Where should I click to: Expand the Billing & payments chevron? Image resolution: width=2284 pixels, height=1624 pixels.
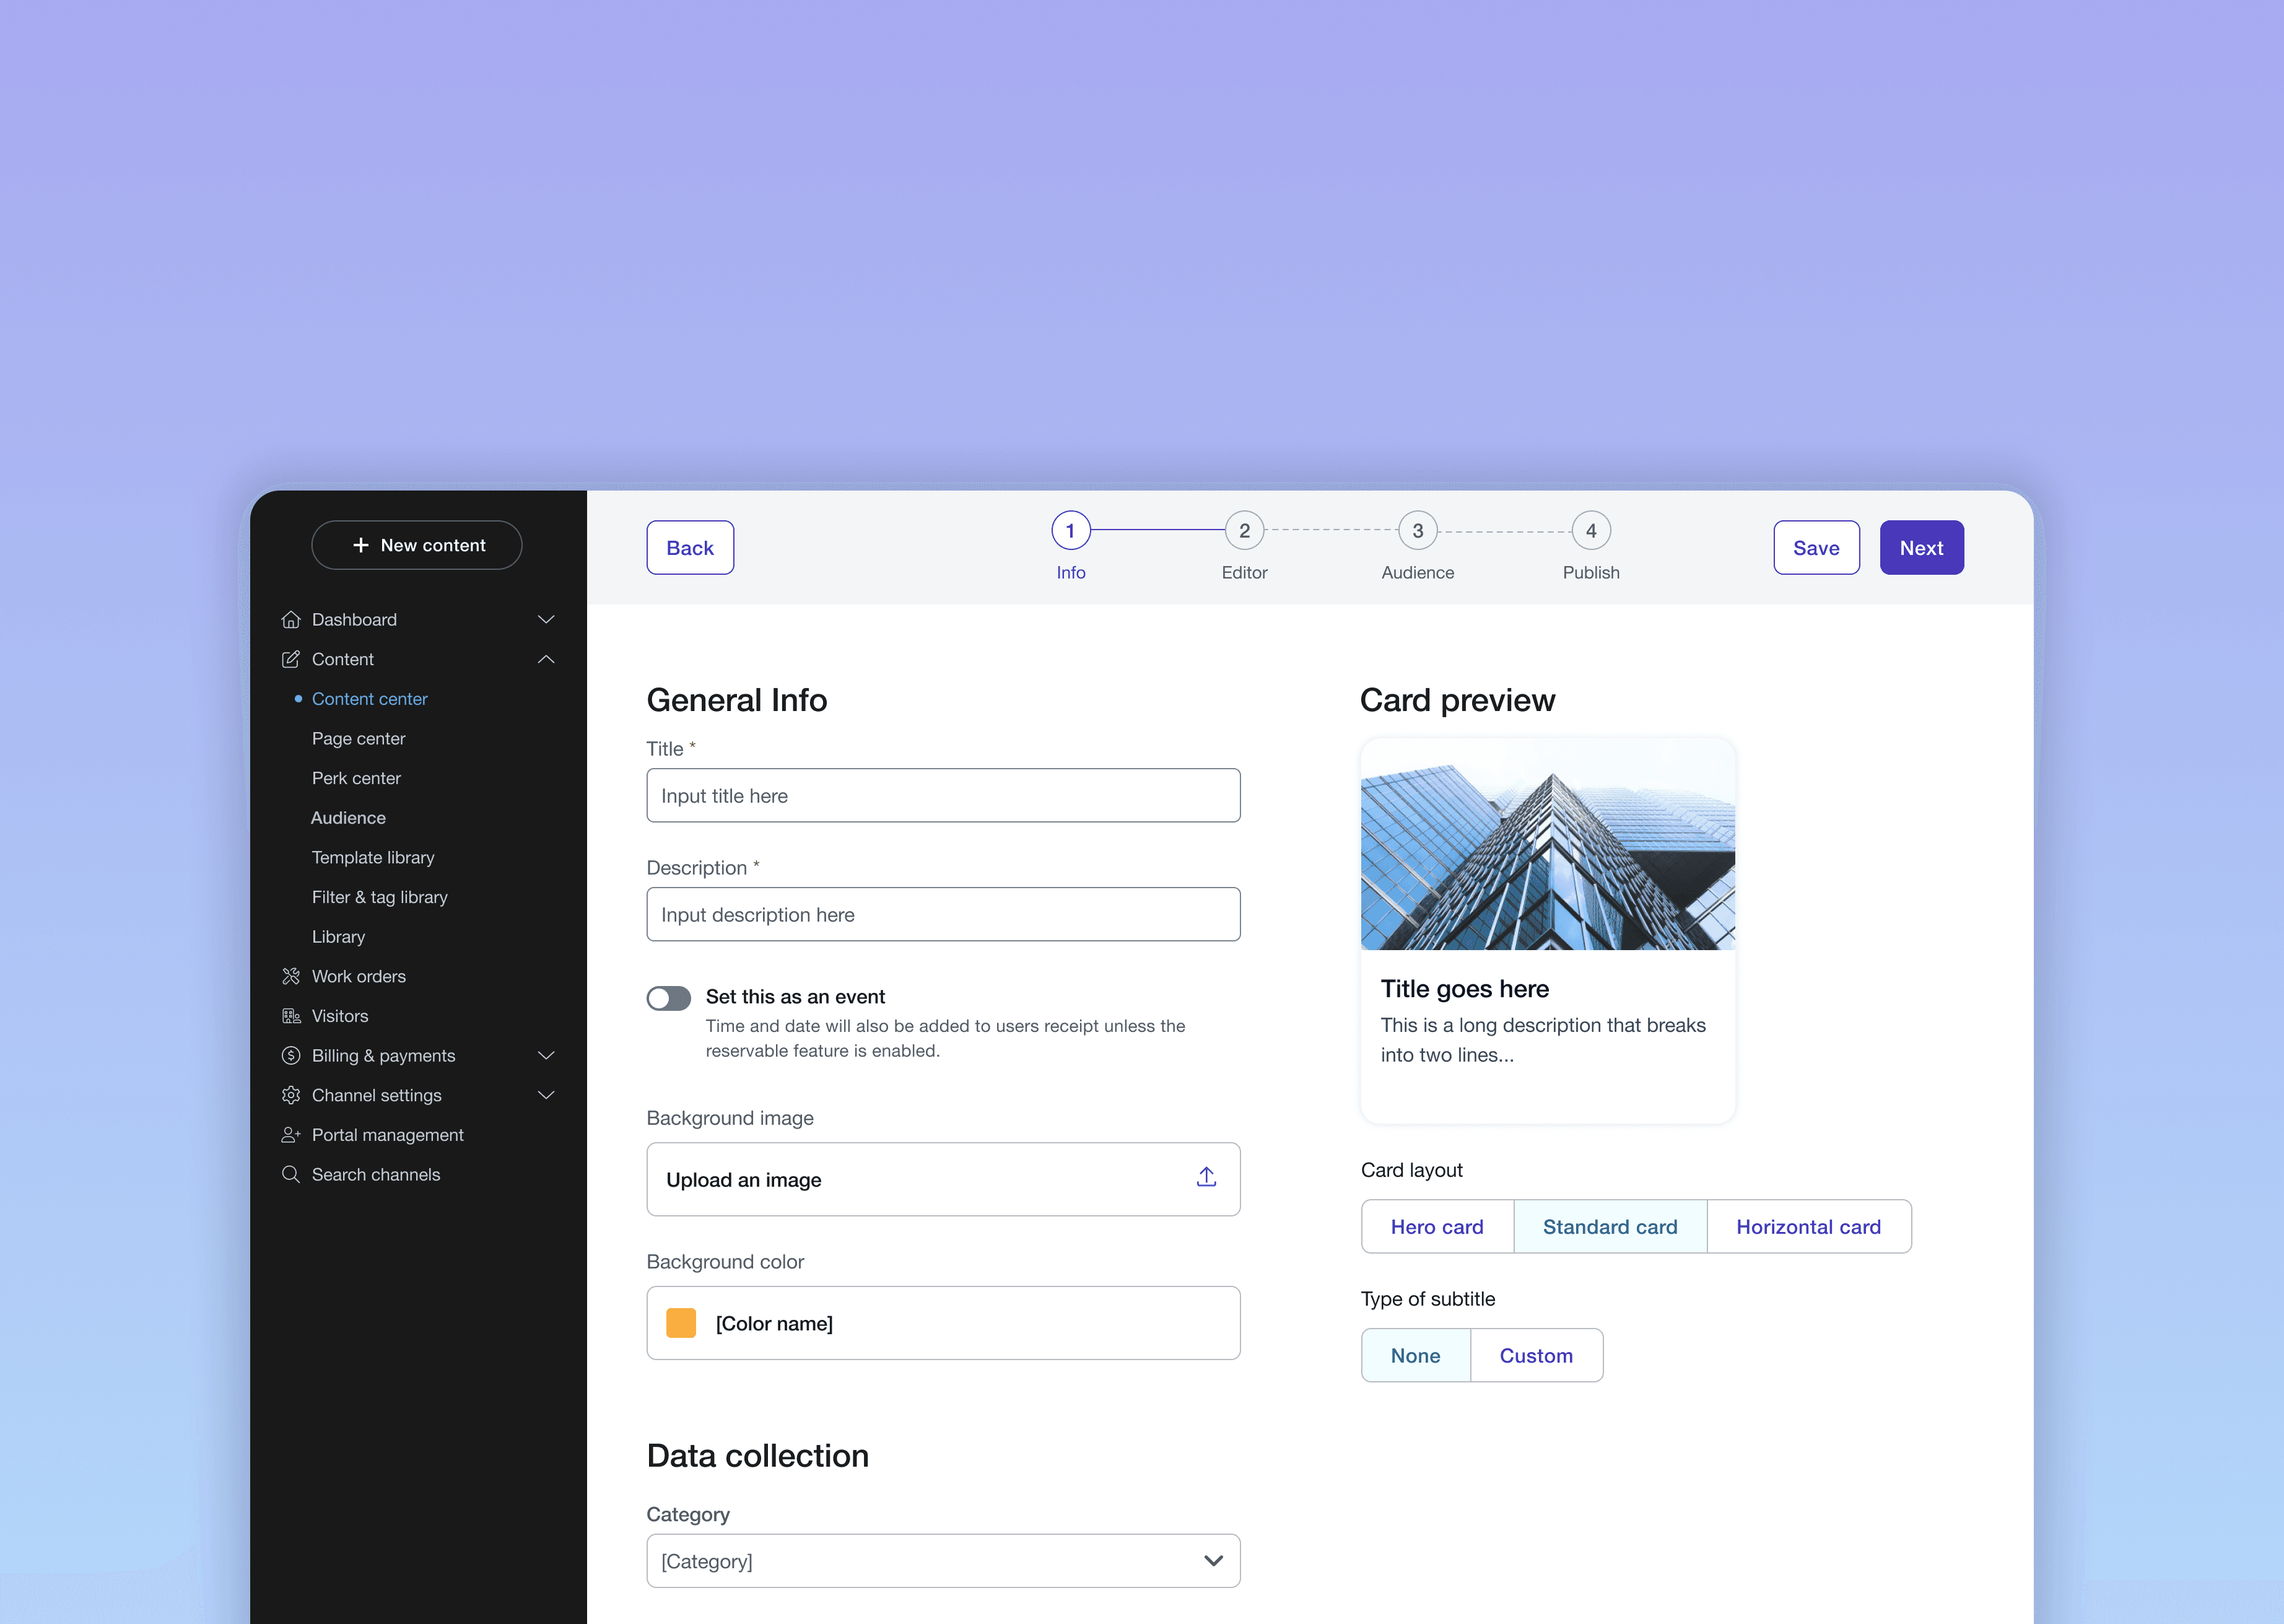pos(546,1056)
